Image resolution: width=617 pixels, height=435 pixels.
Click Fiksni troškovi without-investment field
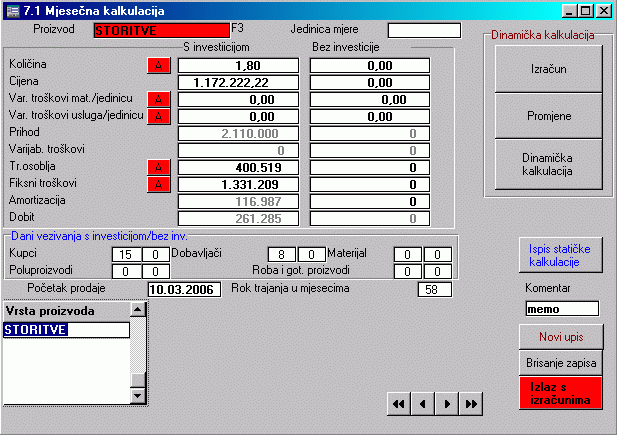tap(370, 185)
